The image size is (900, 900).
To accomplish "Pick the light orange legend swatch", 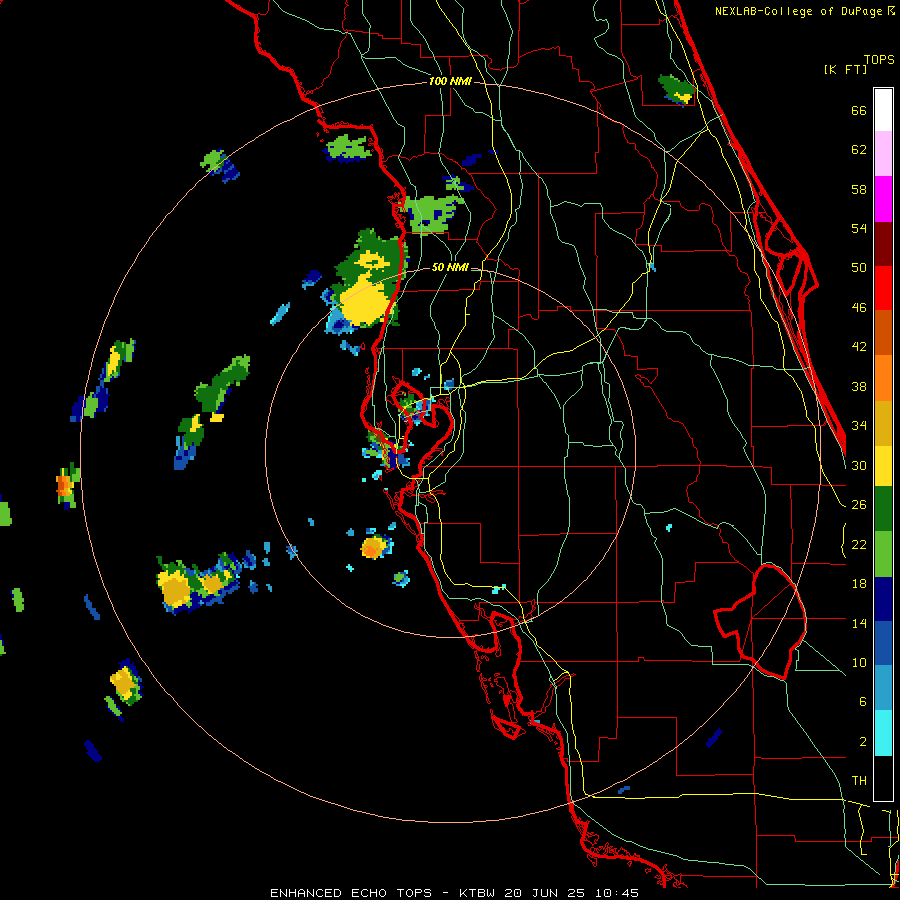I will pos(883,378).
